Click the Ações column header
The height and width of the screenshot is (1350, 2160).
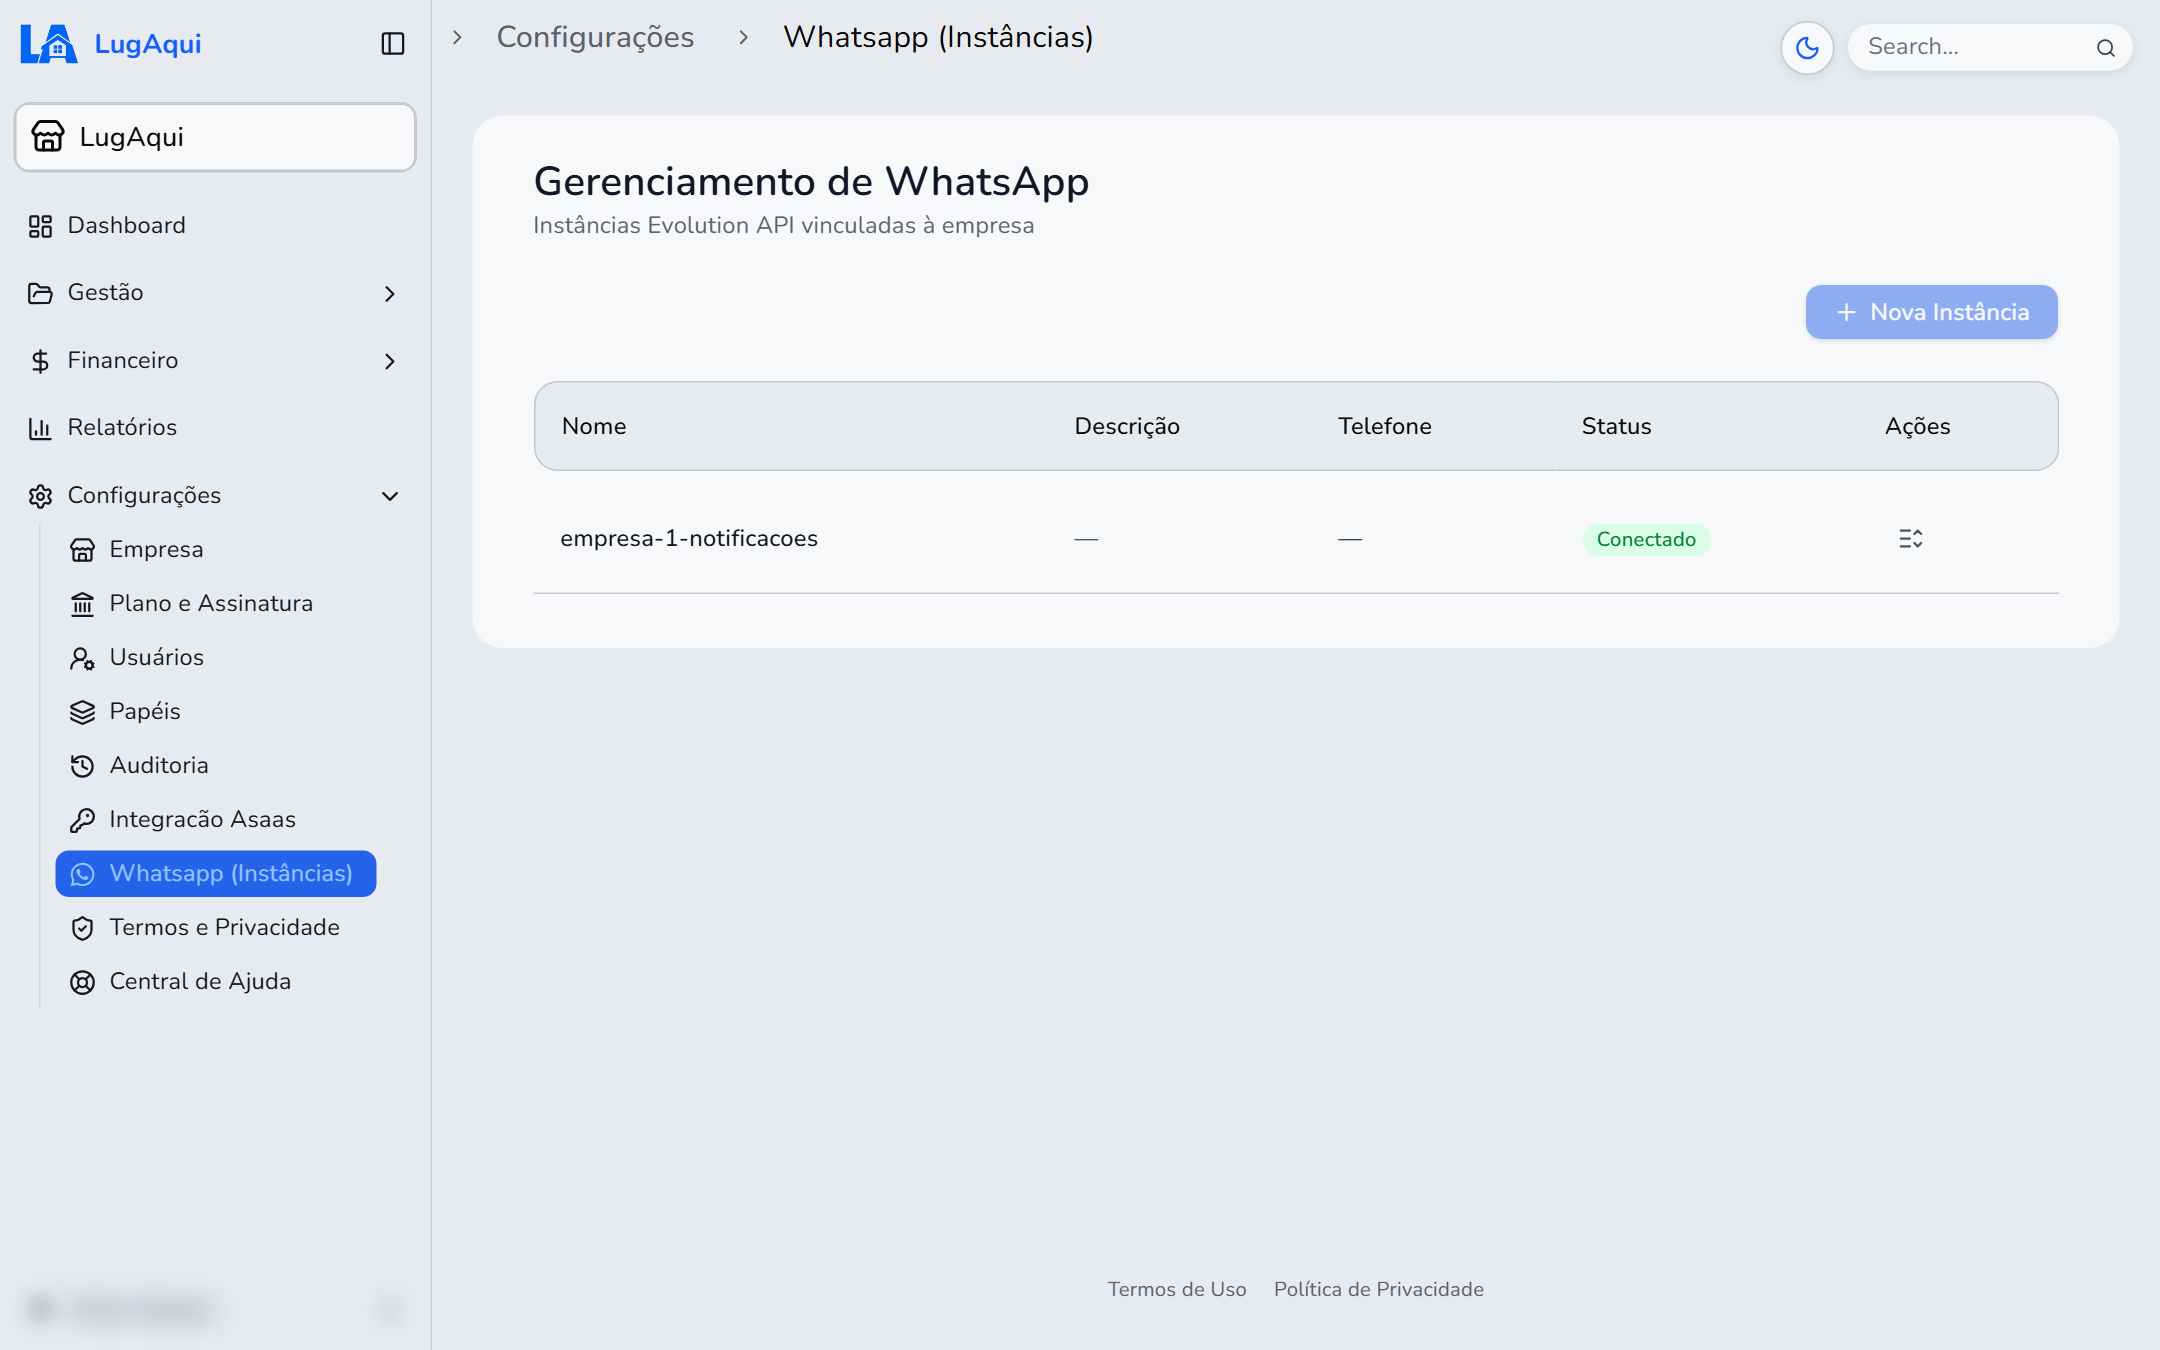[x=1917, y=426]
